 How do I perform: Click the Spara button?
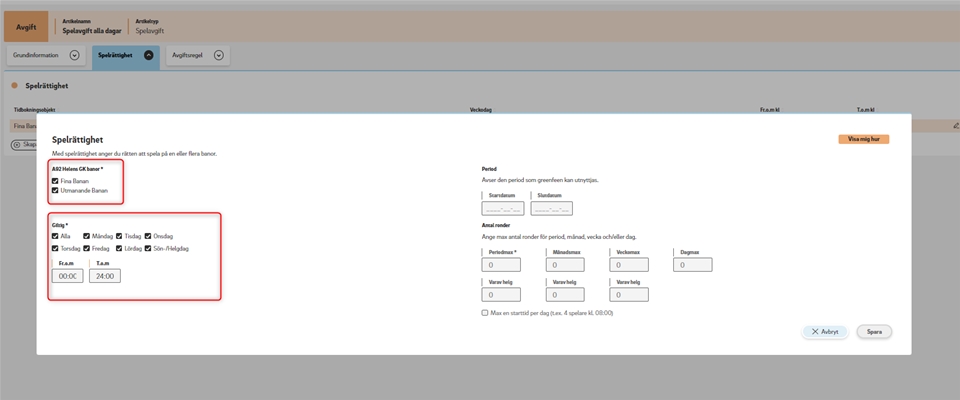pos(874,331)
